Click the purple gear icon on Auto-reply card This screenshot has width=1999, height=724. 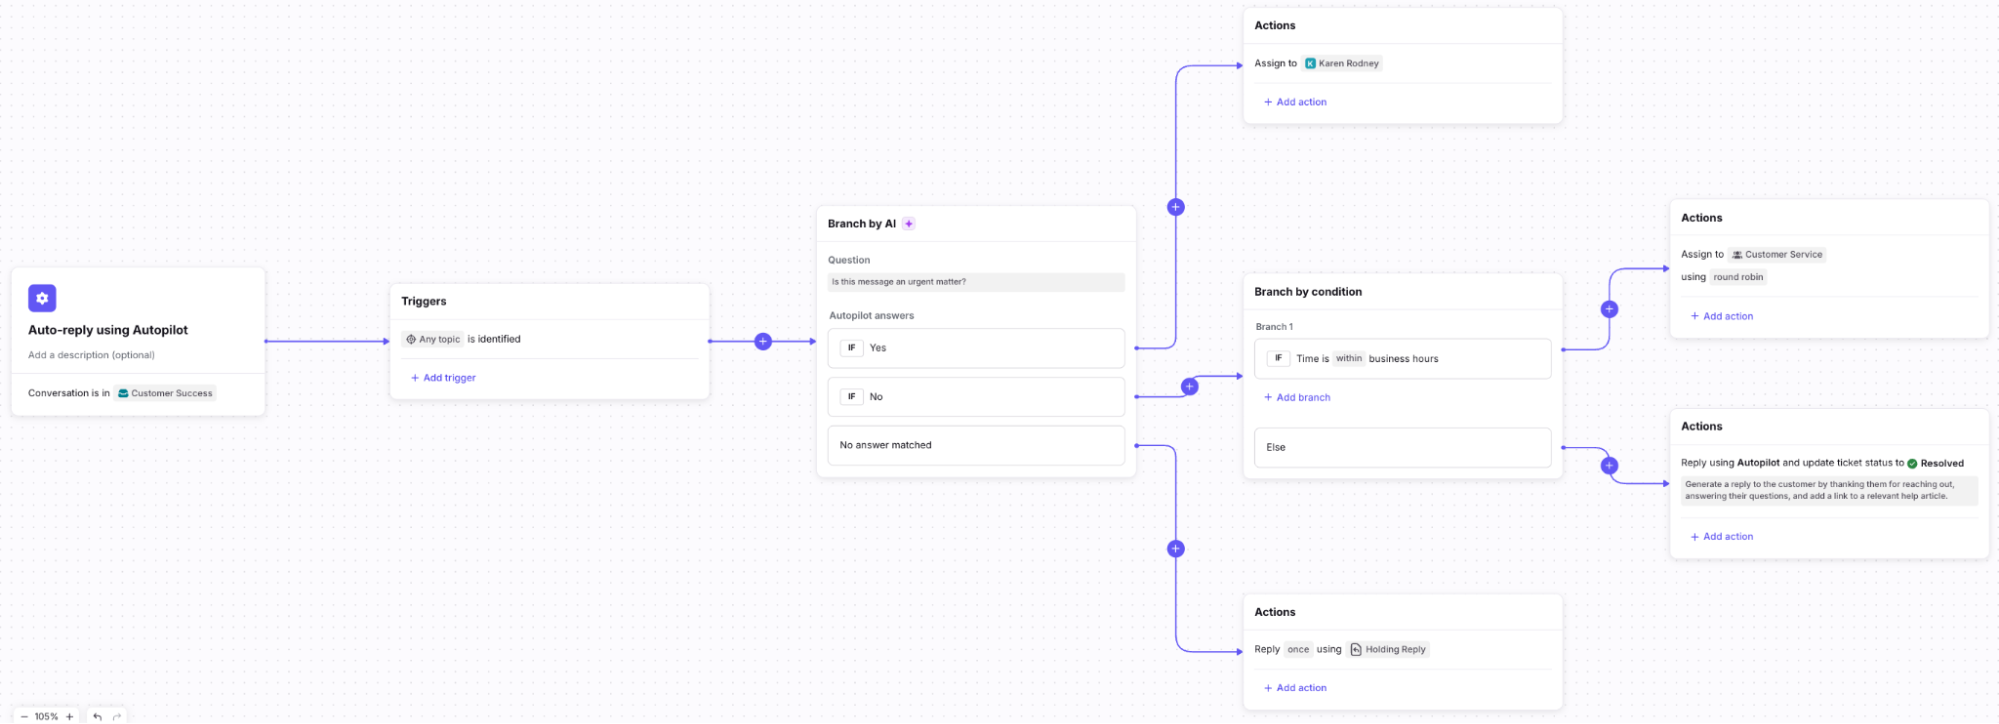coord(42,298)
